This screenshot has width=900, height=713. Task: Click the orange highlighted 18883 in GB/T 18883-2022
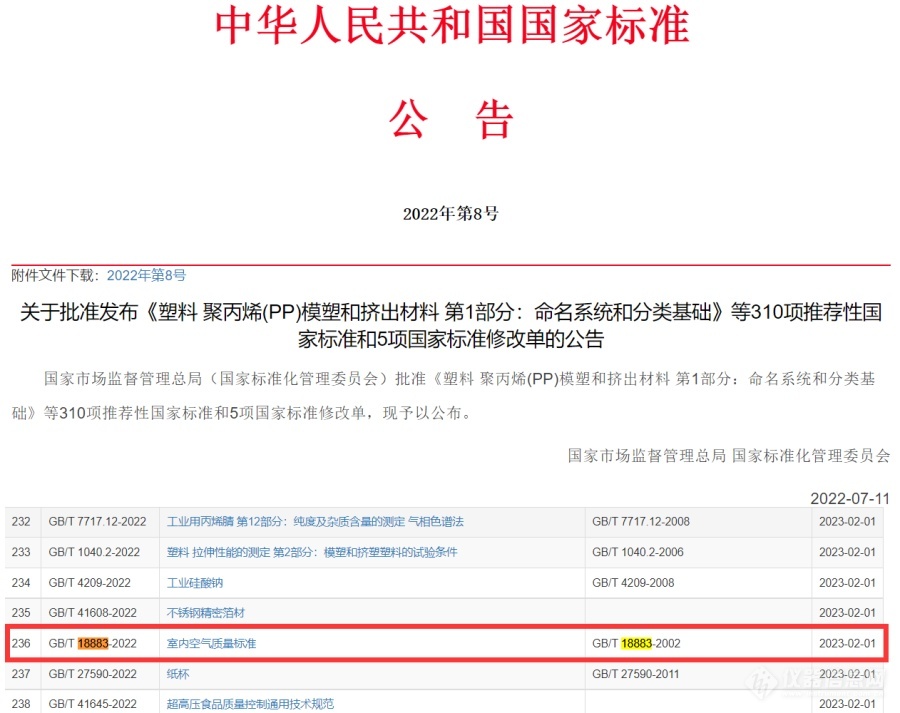93,643
